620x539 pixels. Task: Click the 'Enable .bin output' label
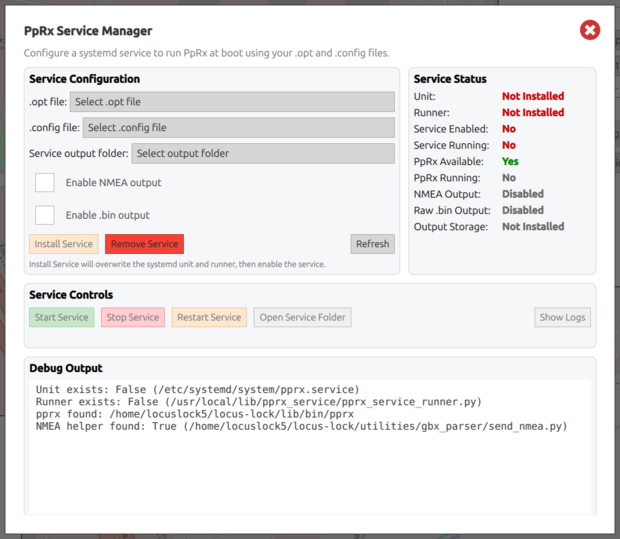(x=108, y=215)
